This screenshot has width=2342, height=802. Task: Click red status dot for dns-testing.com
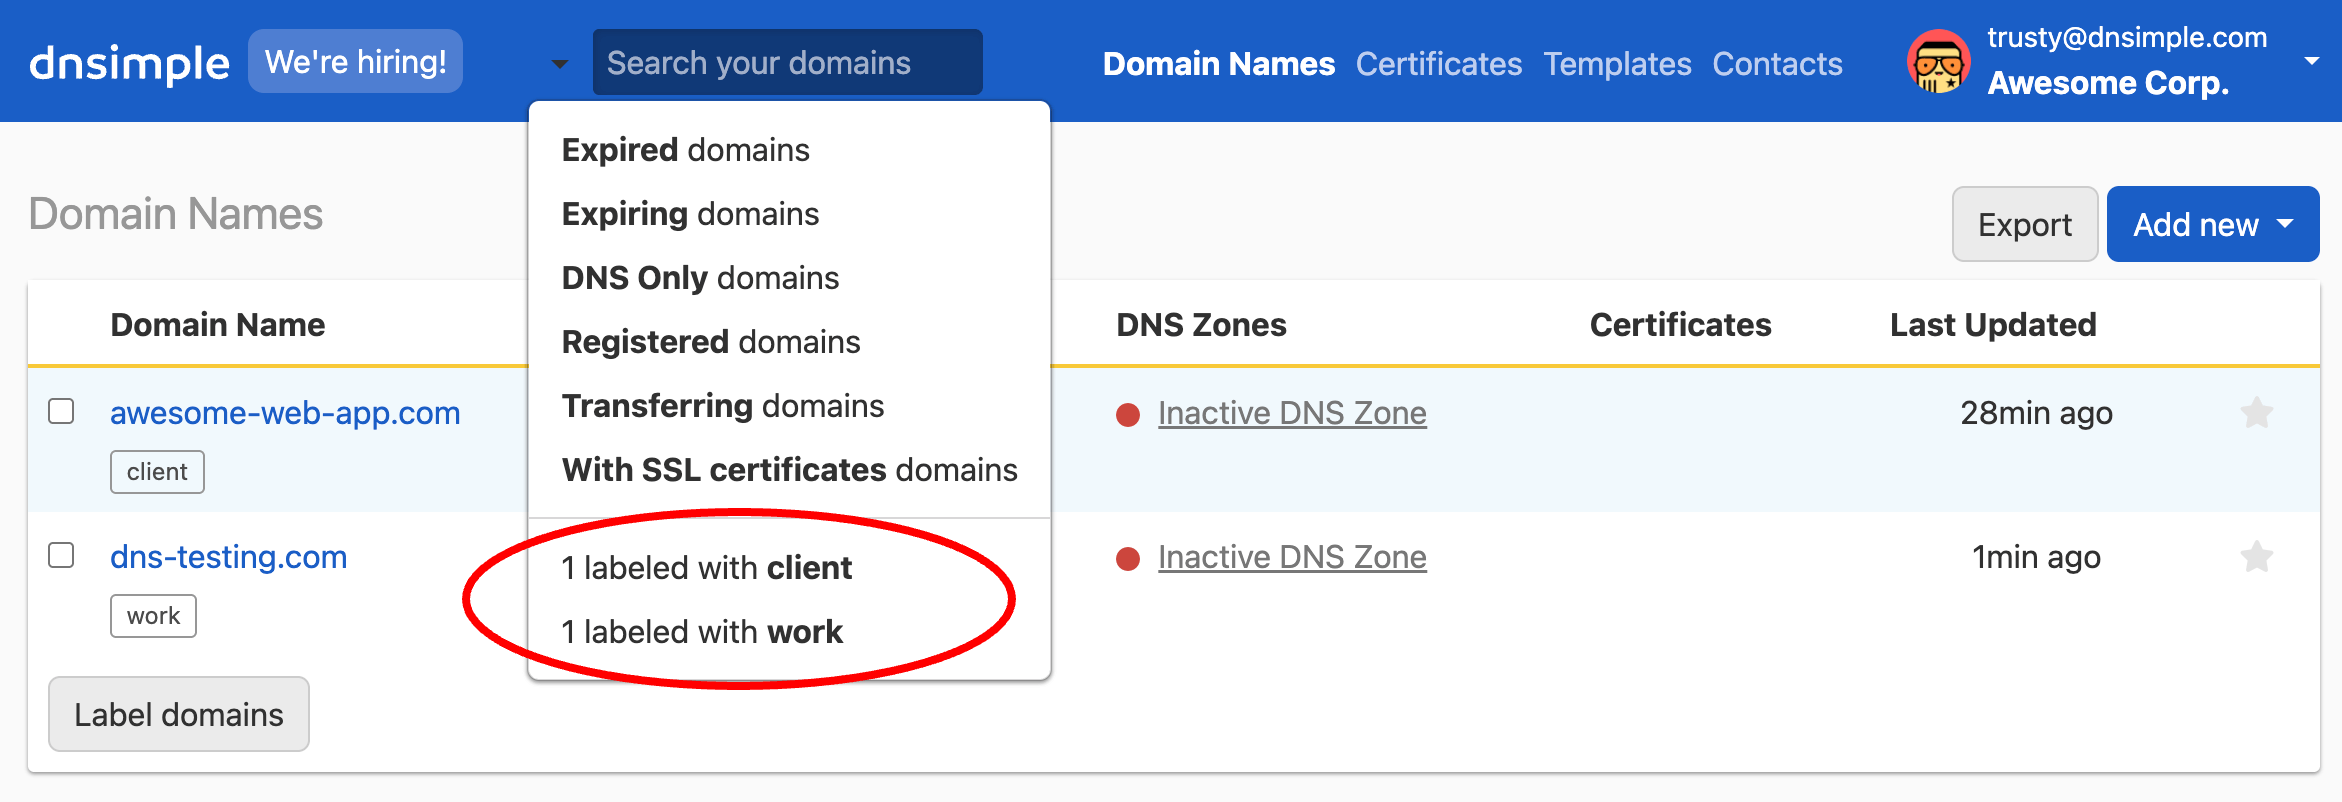(x=1128, y=559)
